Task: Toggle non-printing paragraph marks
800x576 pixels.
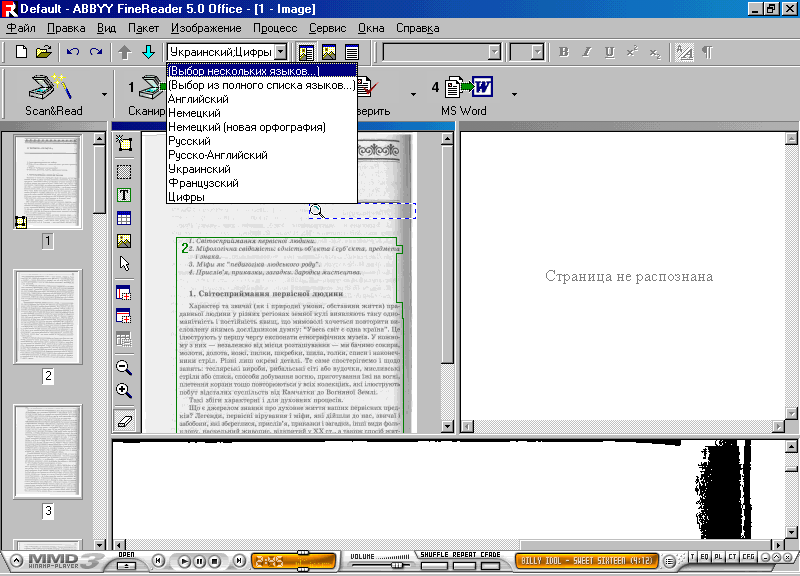Action: pos(707,52)
